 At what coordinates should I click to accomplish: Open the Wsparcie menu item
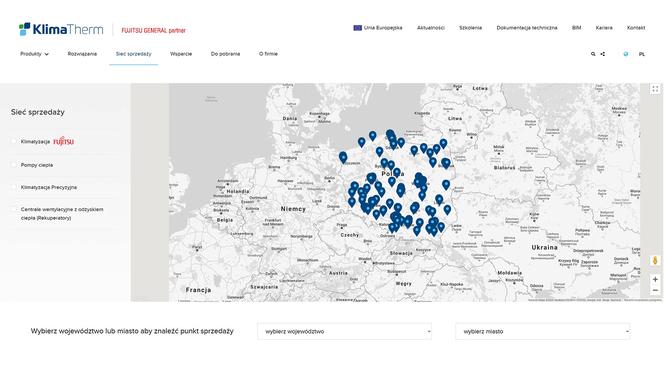coord(181,54)
